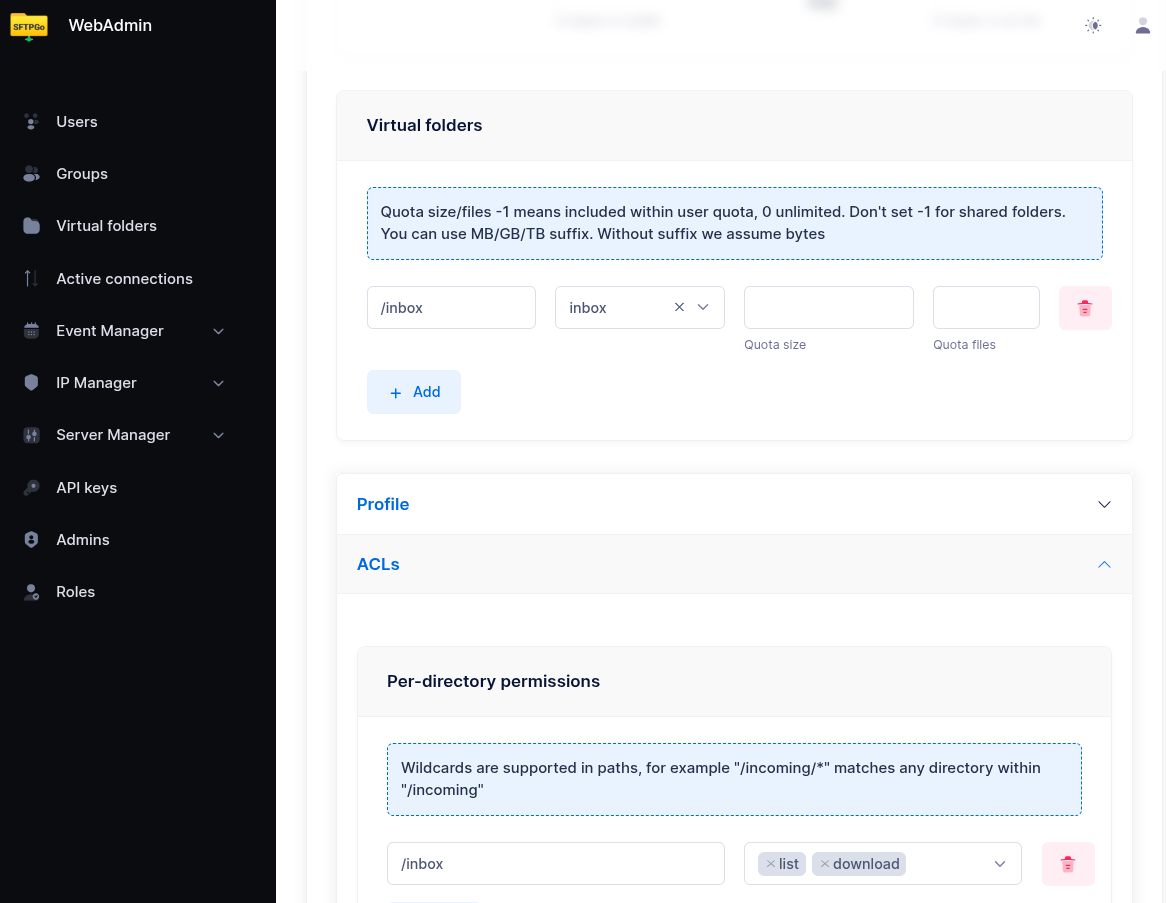
Task: Open the inbox folder dropdown
Action: tap(703, 308)
